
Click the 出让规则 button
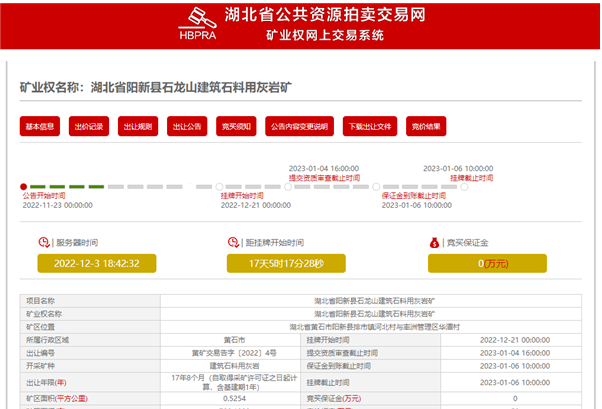coord(137,127)
